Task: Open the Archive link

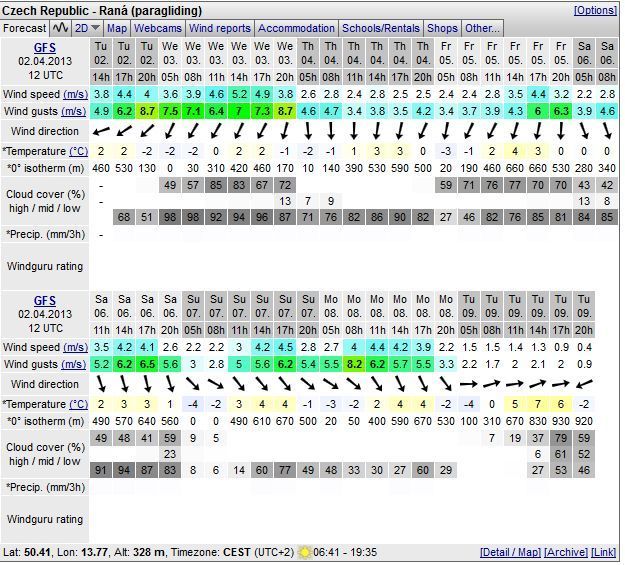Action: pyautogui.click(x=565, y=552)
